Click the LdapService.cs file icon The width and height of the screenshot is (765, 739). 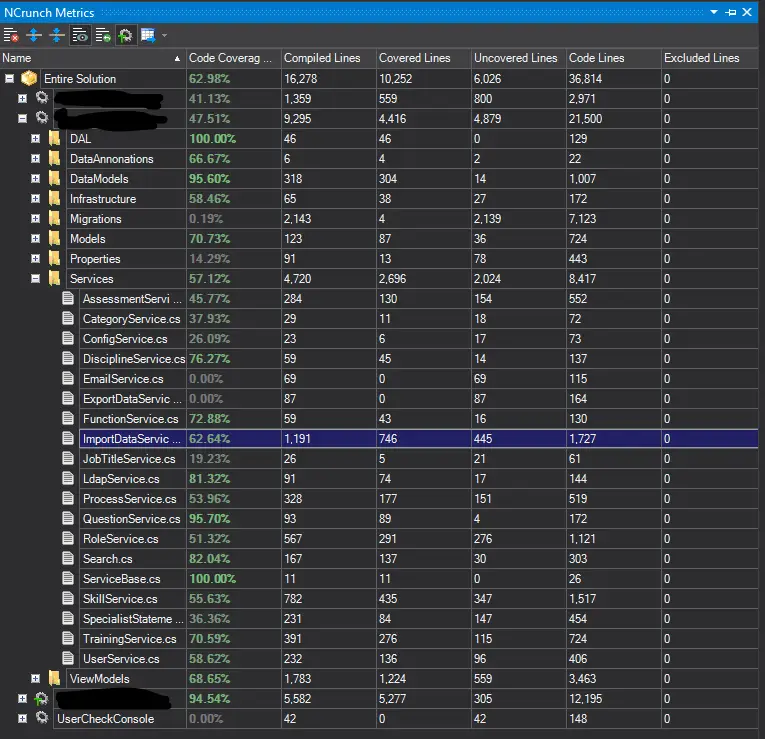click(x=68, y=479)
